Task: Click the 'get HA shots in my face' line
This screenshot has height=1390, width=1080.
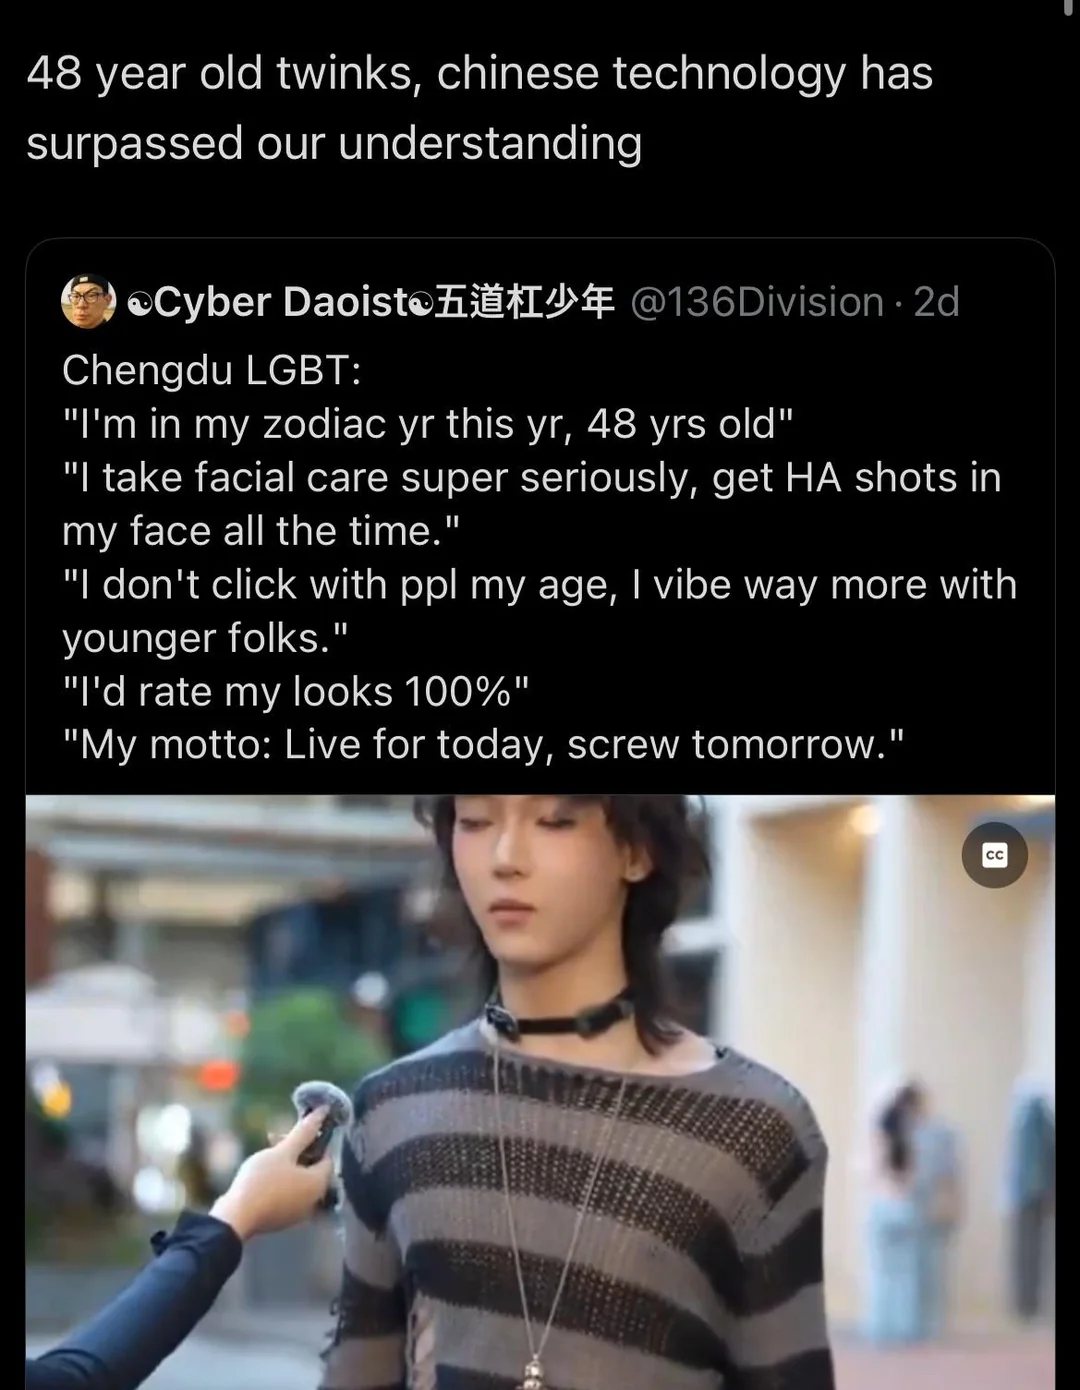Action: [x=532, y=504]
